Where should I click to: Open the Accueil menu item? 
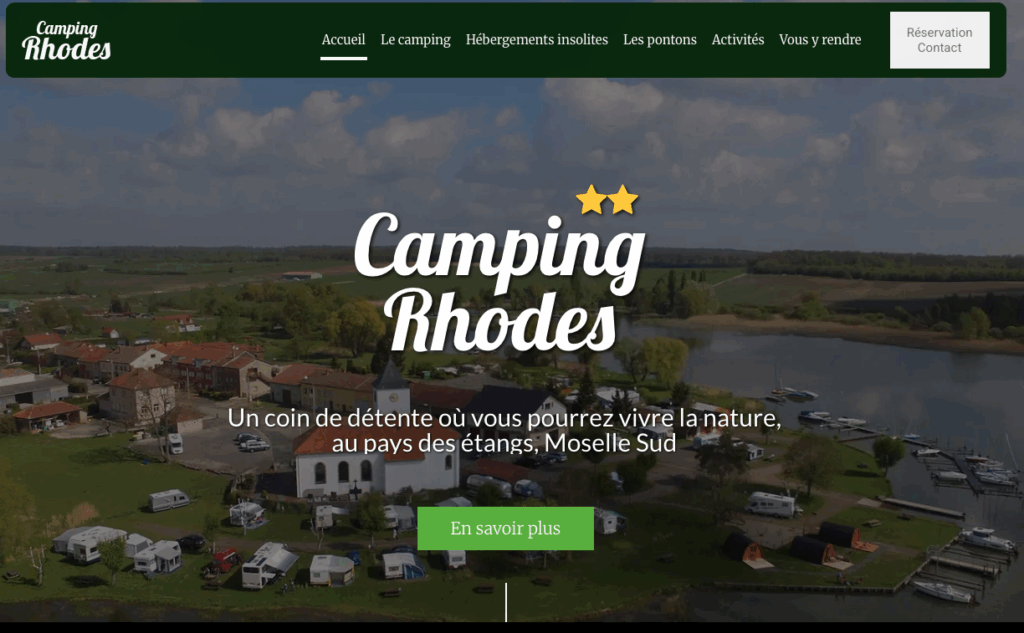point(343,40)
